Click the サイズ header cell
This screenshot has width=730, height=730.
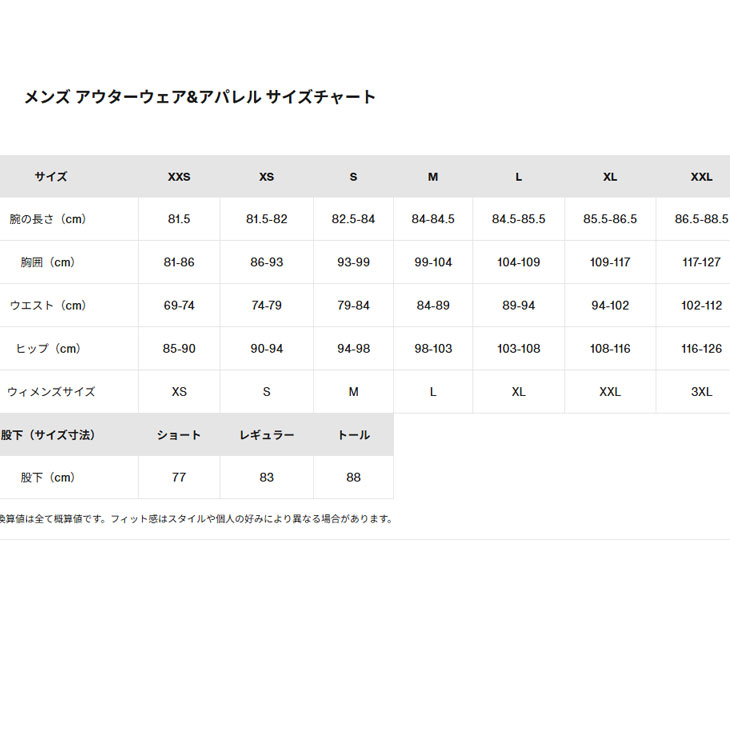click(51, 176)
